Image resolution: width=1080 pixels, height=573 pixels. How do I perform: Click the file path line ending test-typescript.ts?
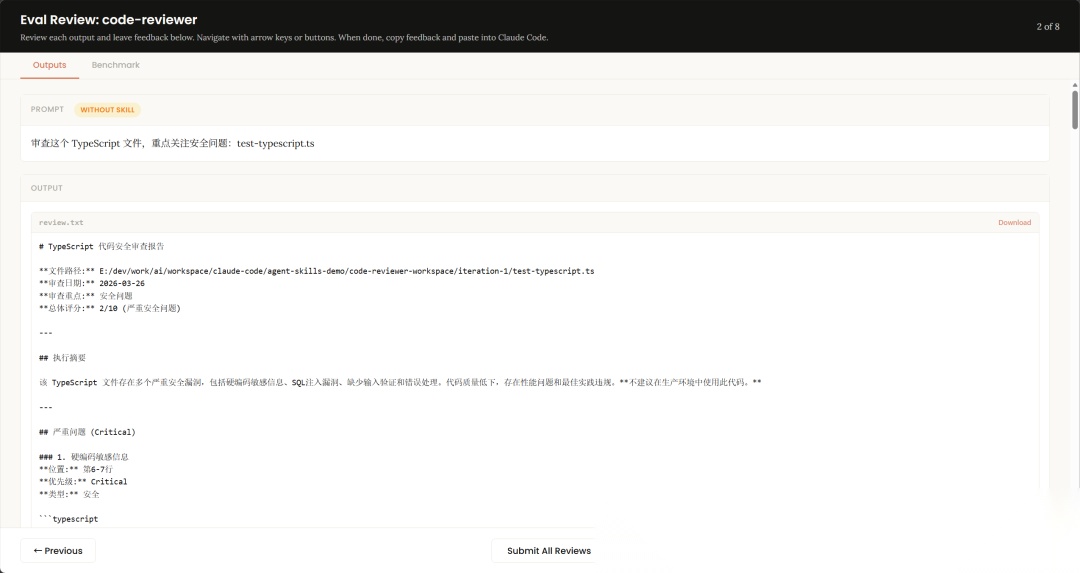coord(317,271)
